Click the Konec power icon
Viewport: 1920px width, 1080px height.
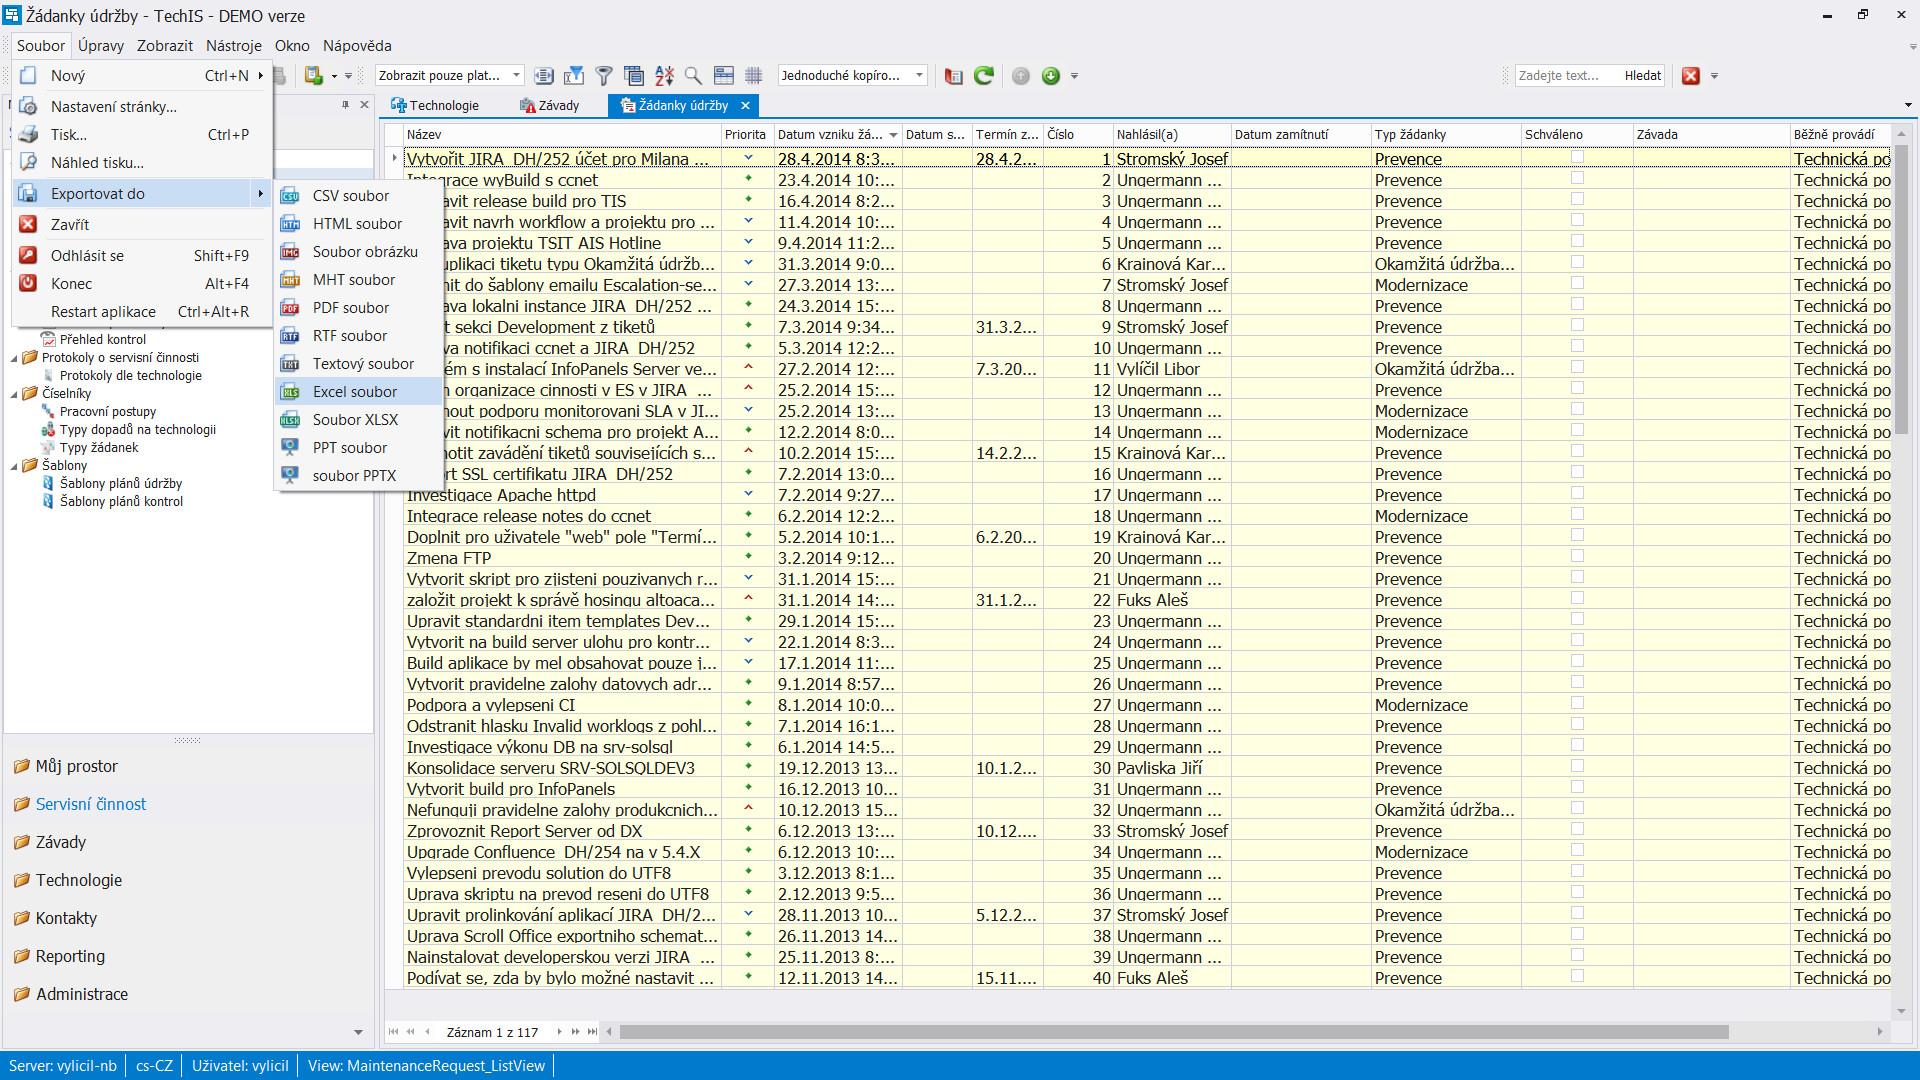pos(29,283)
